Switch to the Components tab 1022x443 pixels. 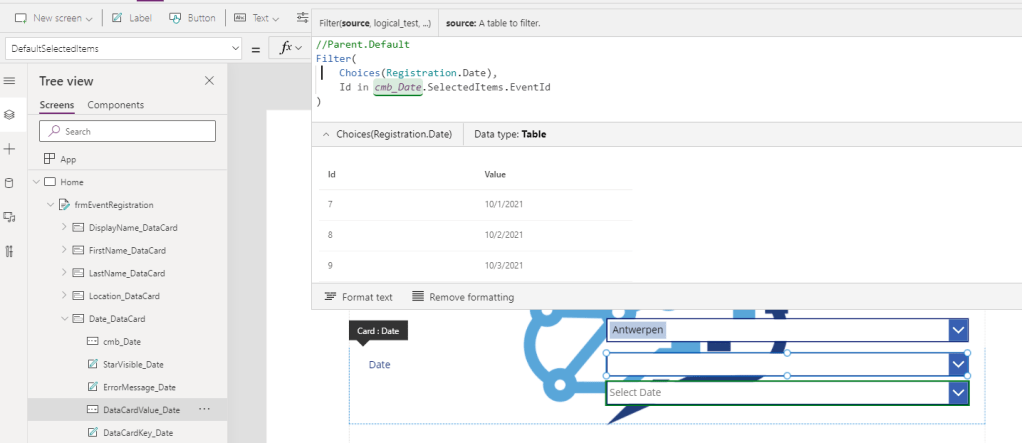tap(115, 105)
